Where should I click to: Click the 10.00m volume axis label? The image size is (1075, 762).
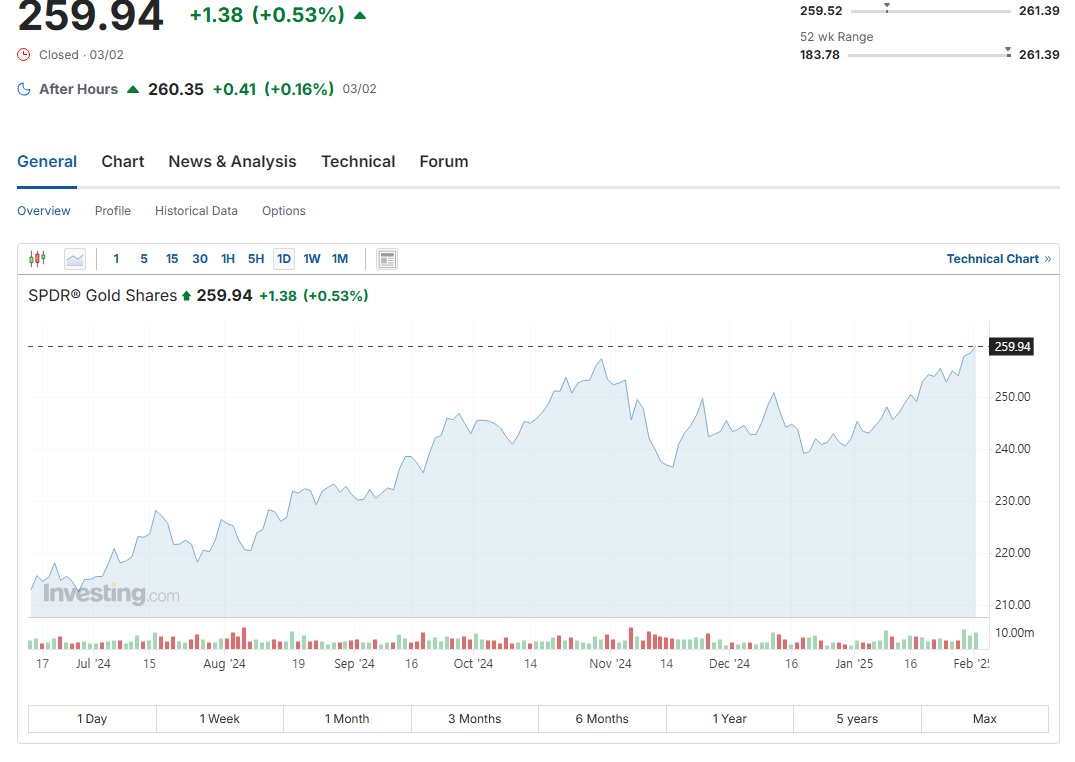point(1015,632)
